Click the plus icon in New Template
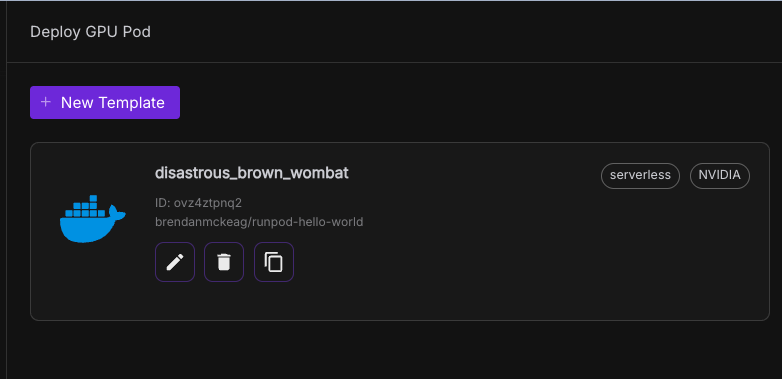Image resolution: width=782 pixels, height=379 pixels. click(46, 102)
